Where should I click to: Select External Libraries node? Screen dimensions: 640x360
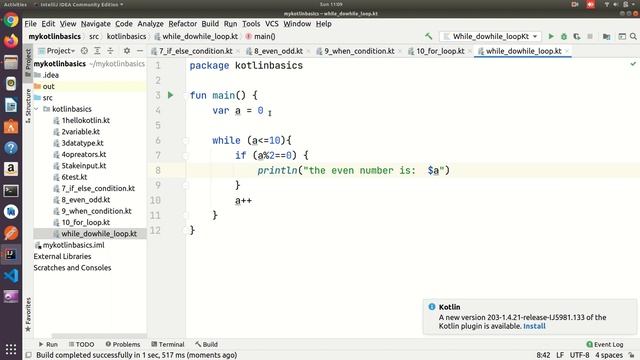pyautogui.click(x=62, y=256)
